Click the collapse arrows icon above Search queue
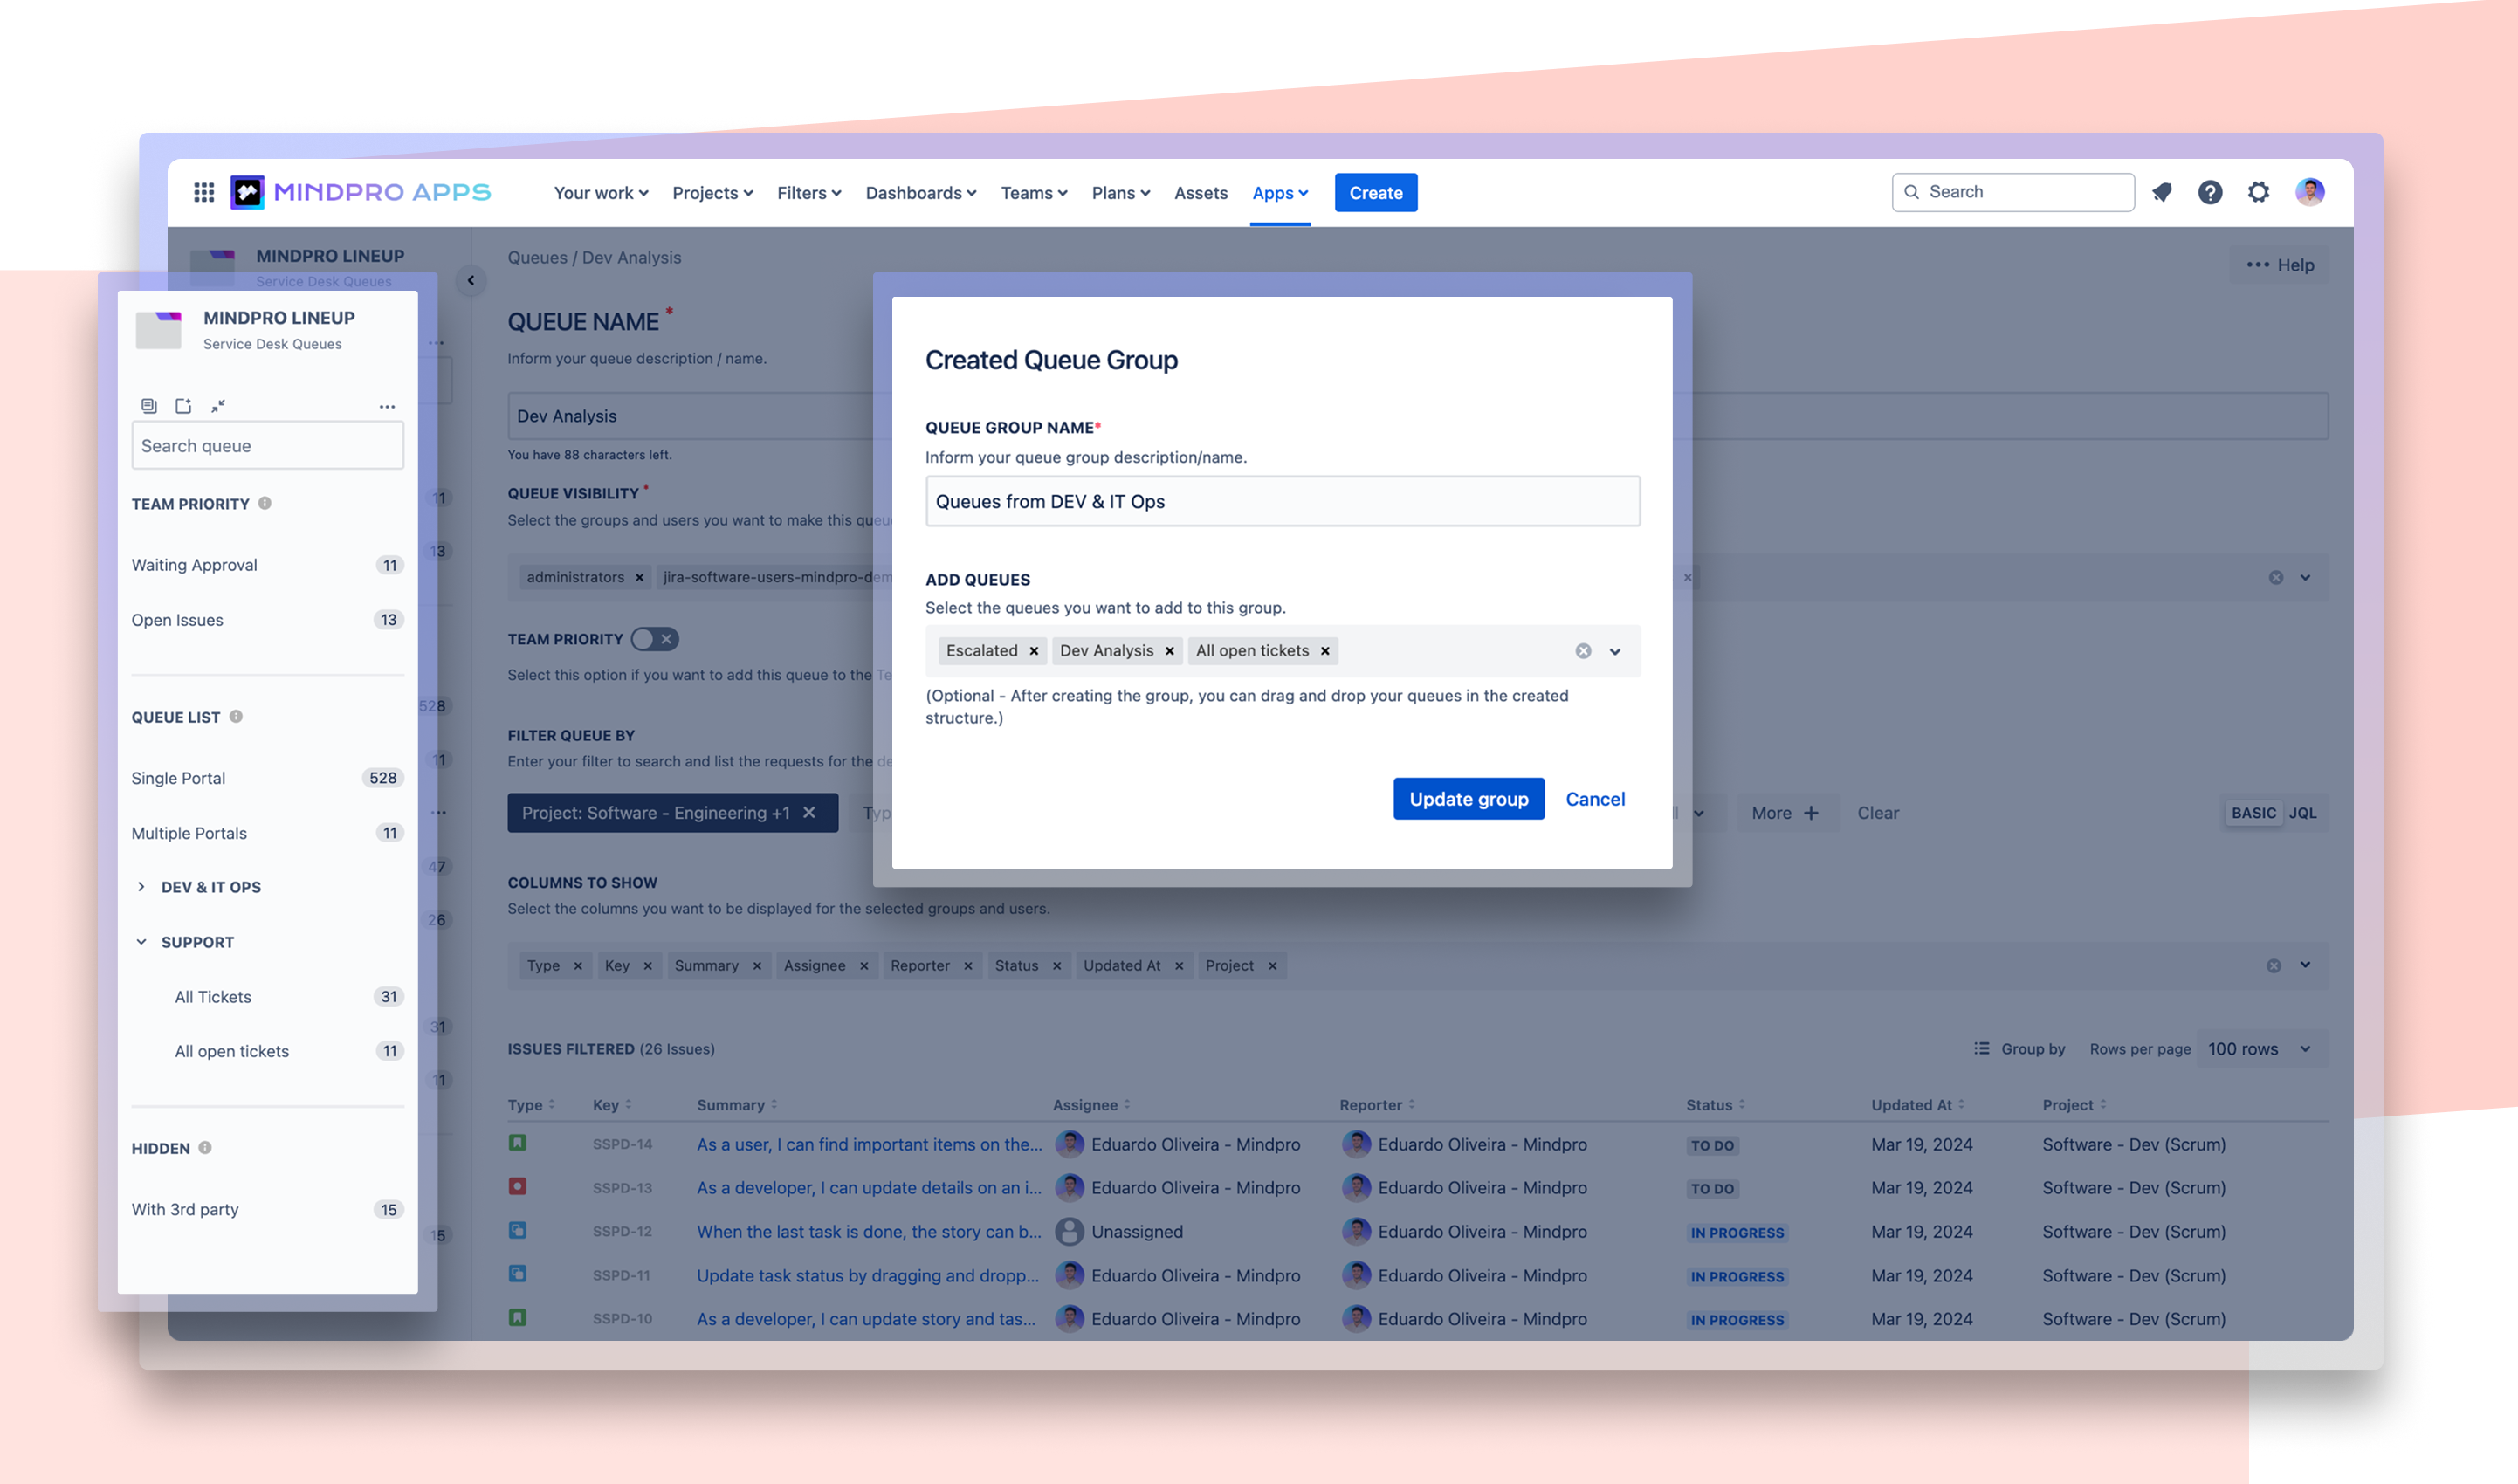2518x1484 pixels. coord(218,405)
